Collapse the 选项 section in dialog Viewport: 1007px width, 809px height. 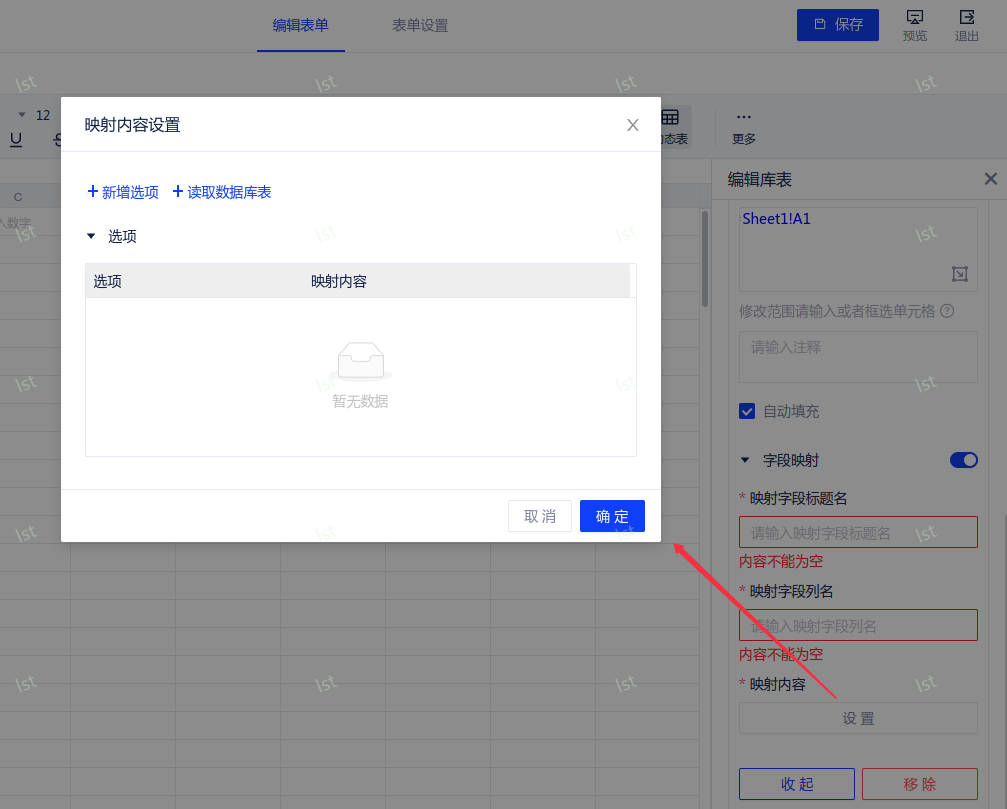coord(91,237)
